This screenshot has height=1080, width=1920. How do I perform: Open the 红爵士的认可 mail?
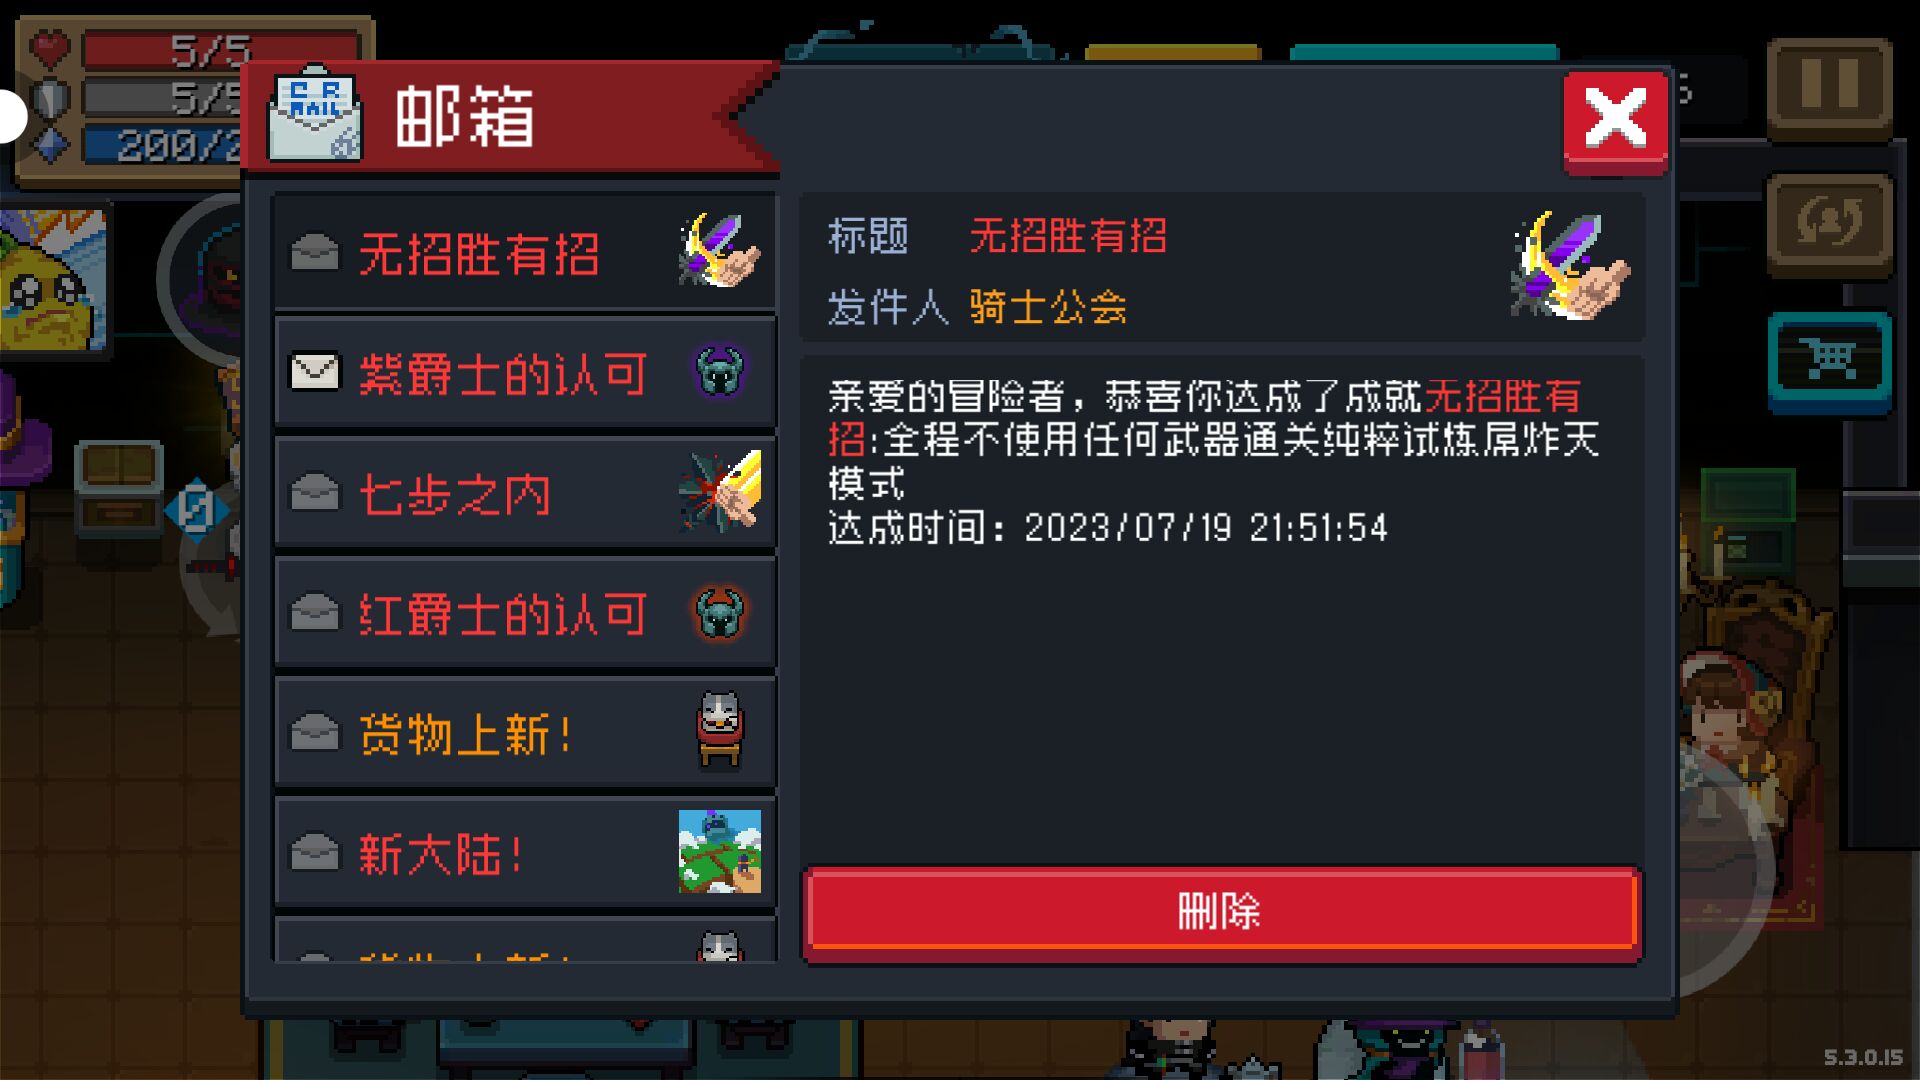pyautogui.click(x=525, y=612)
